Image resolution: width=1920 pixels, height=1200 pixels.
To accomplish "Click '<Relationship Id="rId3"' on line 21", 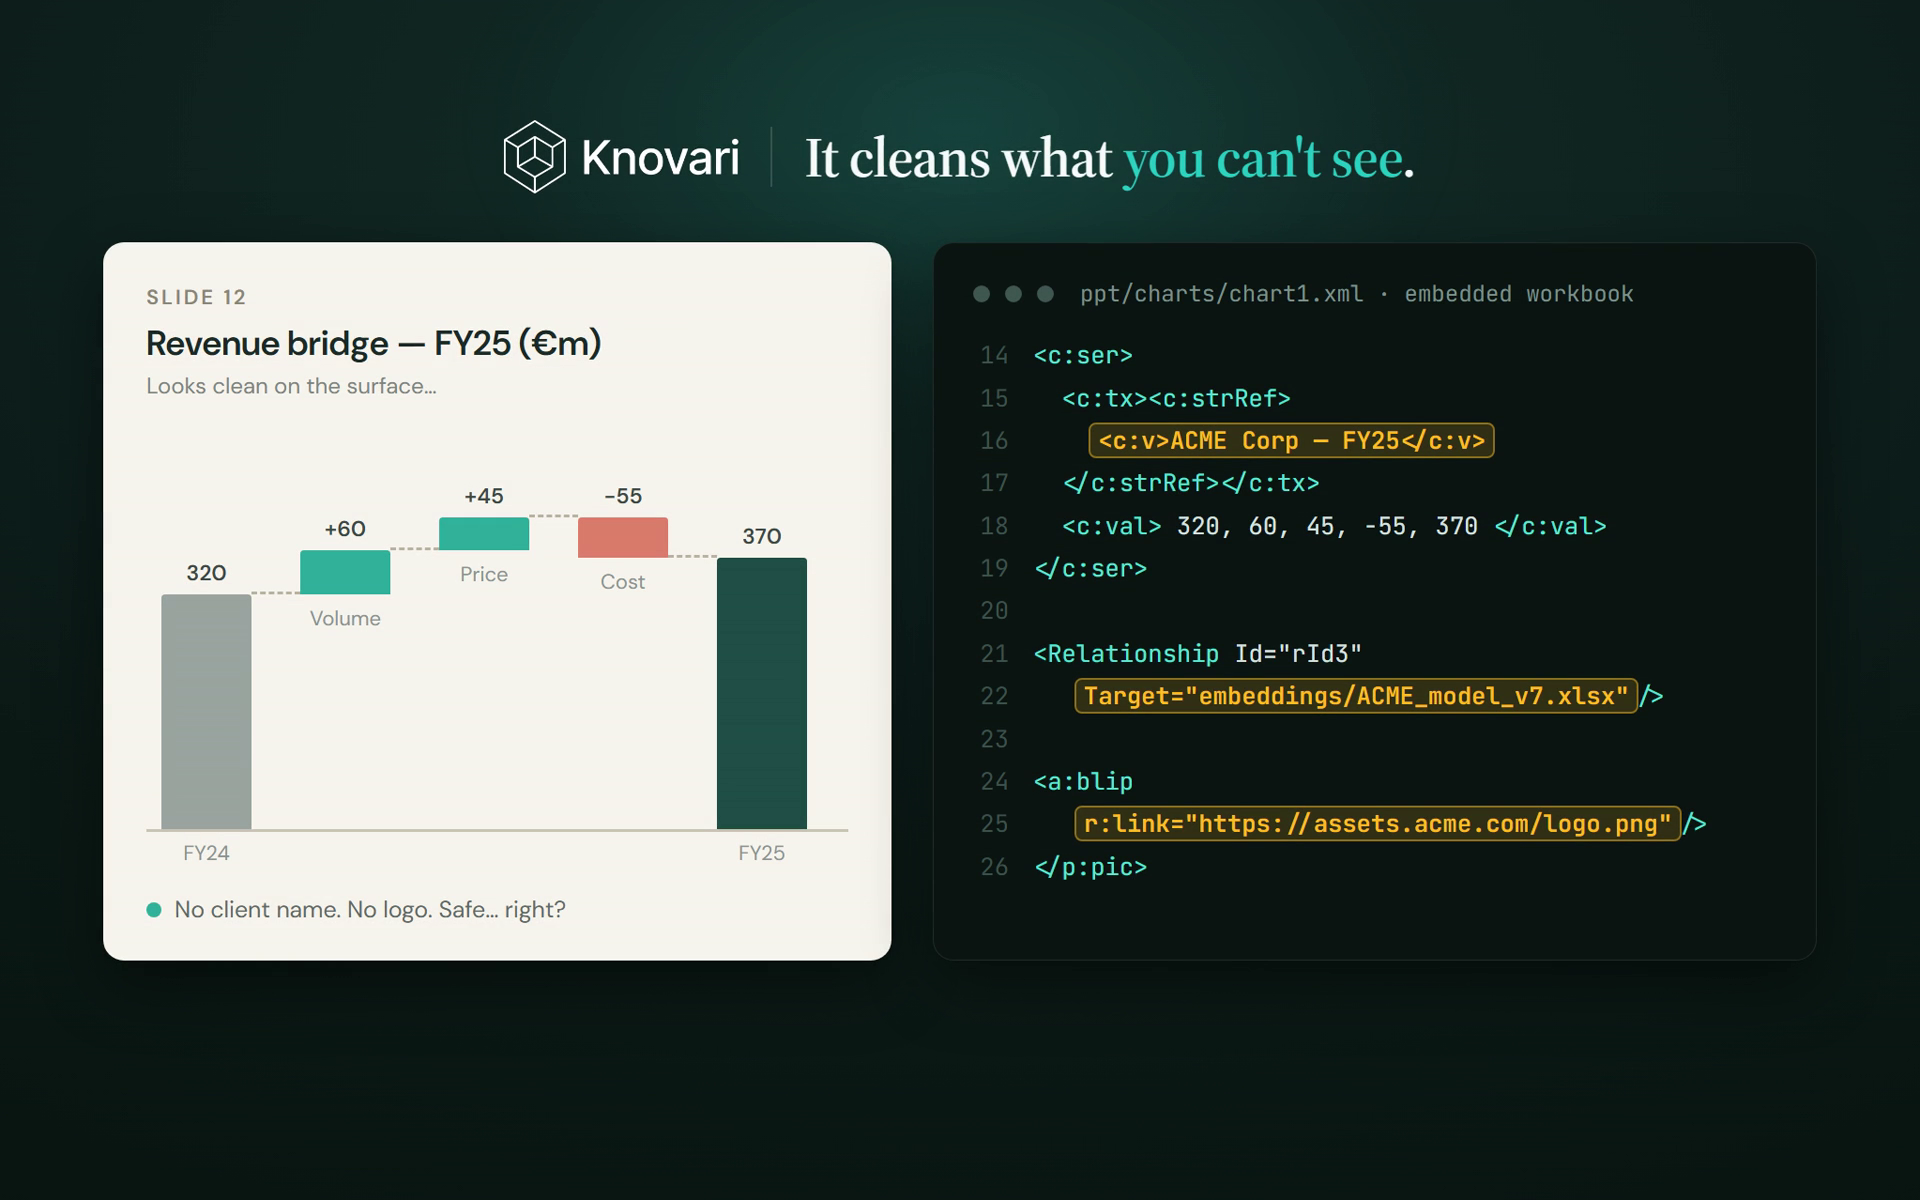I will point(1198,654).
